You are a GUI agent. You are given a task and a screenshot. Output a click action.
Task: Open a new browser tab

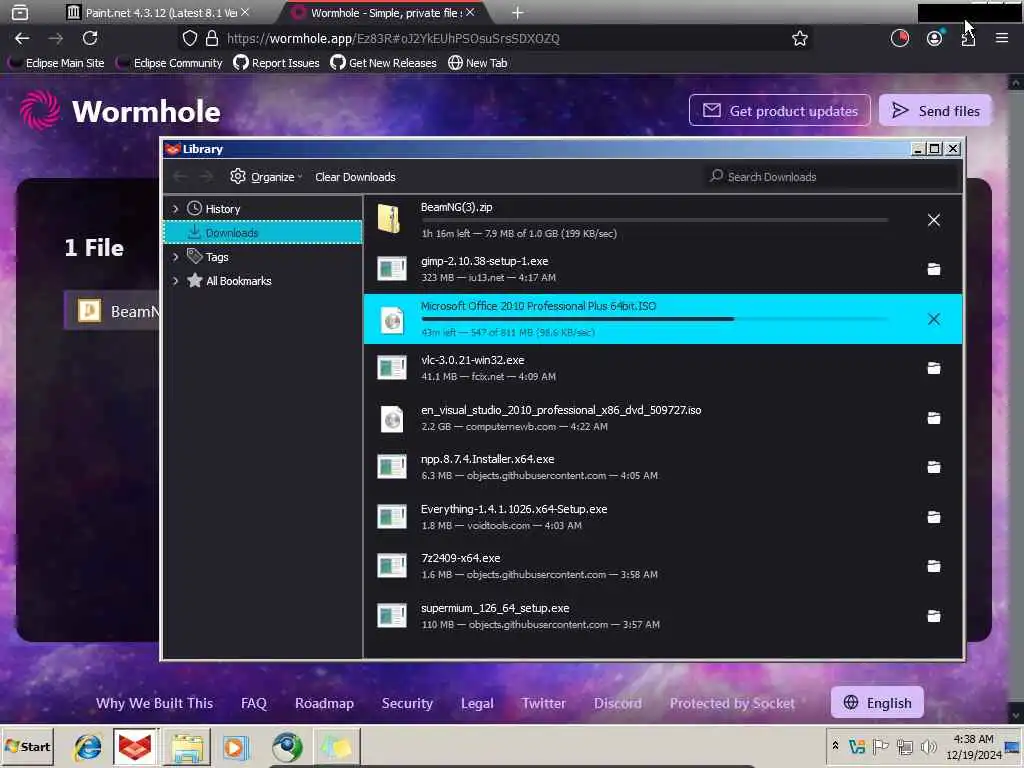pos(517,12)
